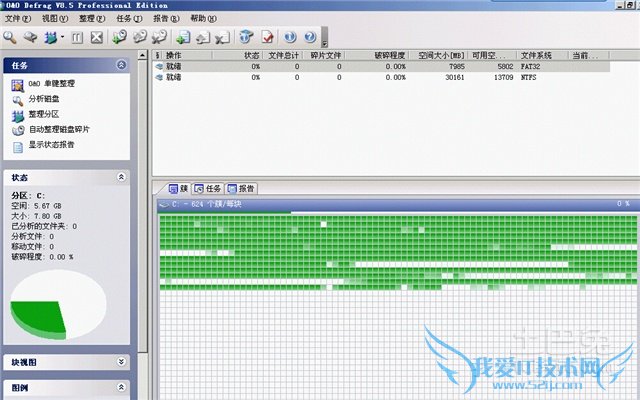Viewport: 640px width, 400px height.
Task: Click the 13709 free space cell
Action: (x=503, y=77)
